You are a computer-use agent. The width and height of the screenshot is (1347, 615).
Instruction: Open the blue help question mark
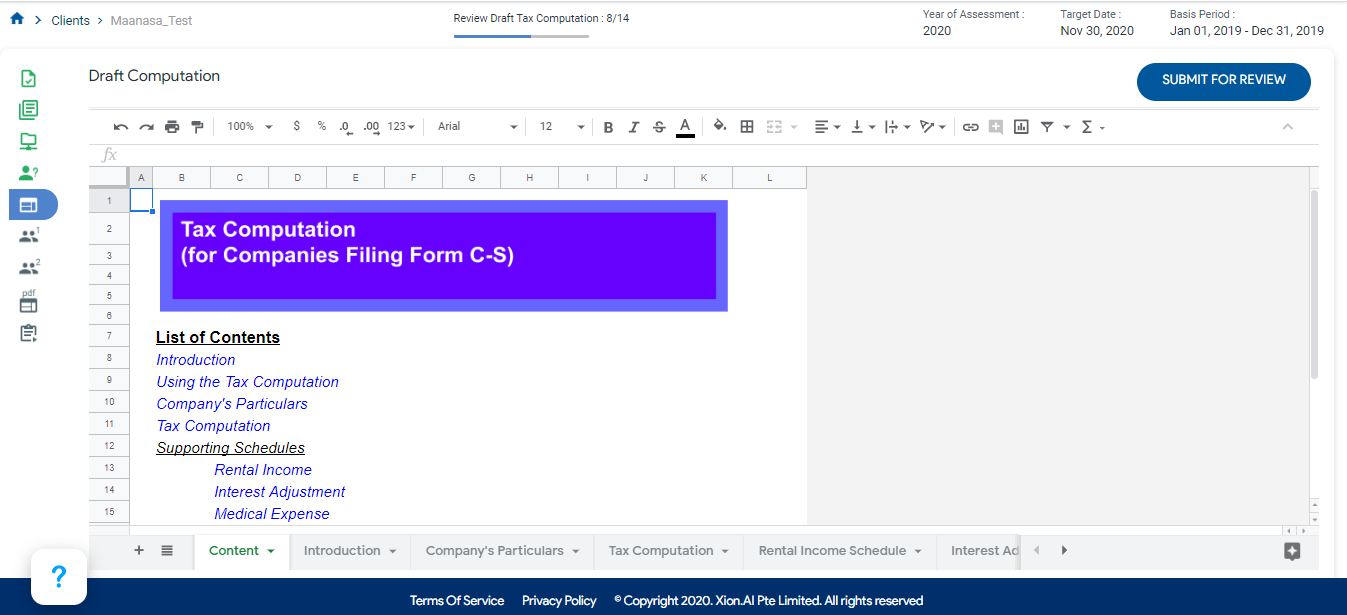(59, 576)
